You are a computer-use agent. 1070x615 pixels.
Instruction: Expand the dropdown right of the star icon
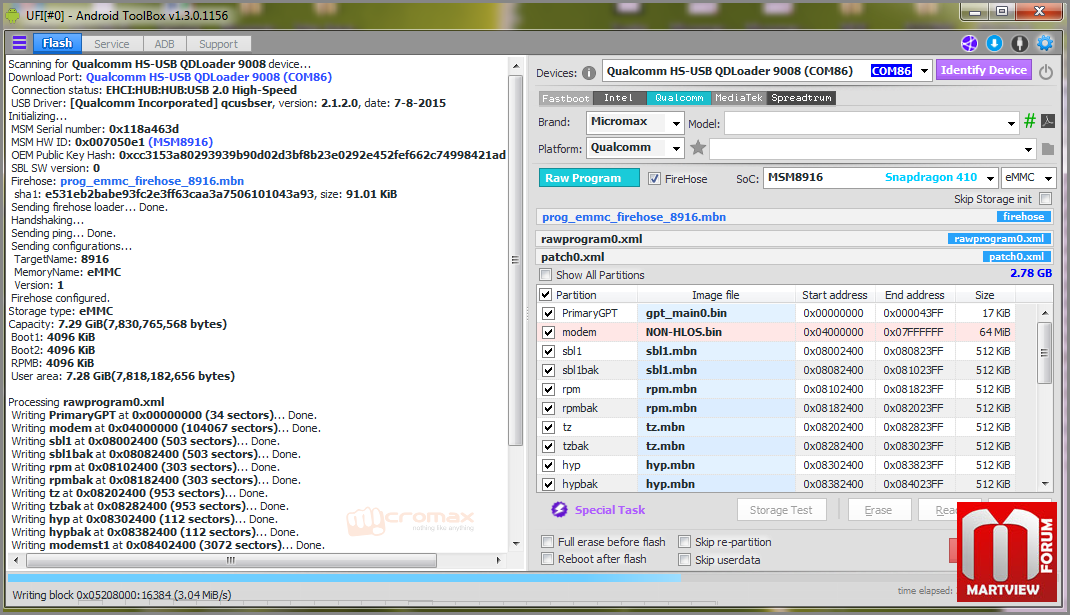click(1028, 149)
